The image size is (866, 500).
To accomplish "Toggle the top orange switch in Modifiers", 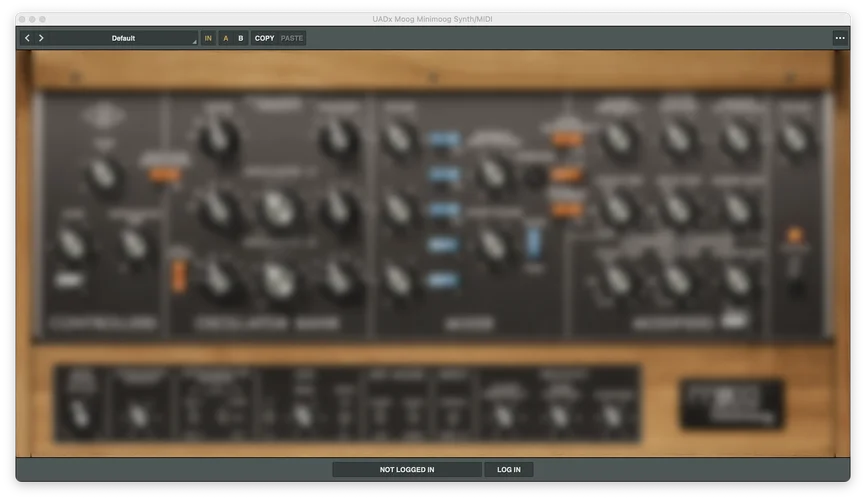I will [567, 139].
